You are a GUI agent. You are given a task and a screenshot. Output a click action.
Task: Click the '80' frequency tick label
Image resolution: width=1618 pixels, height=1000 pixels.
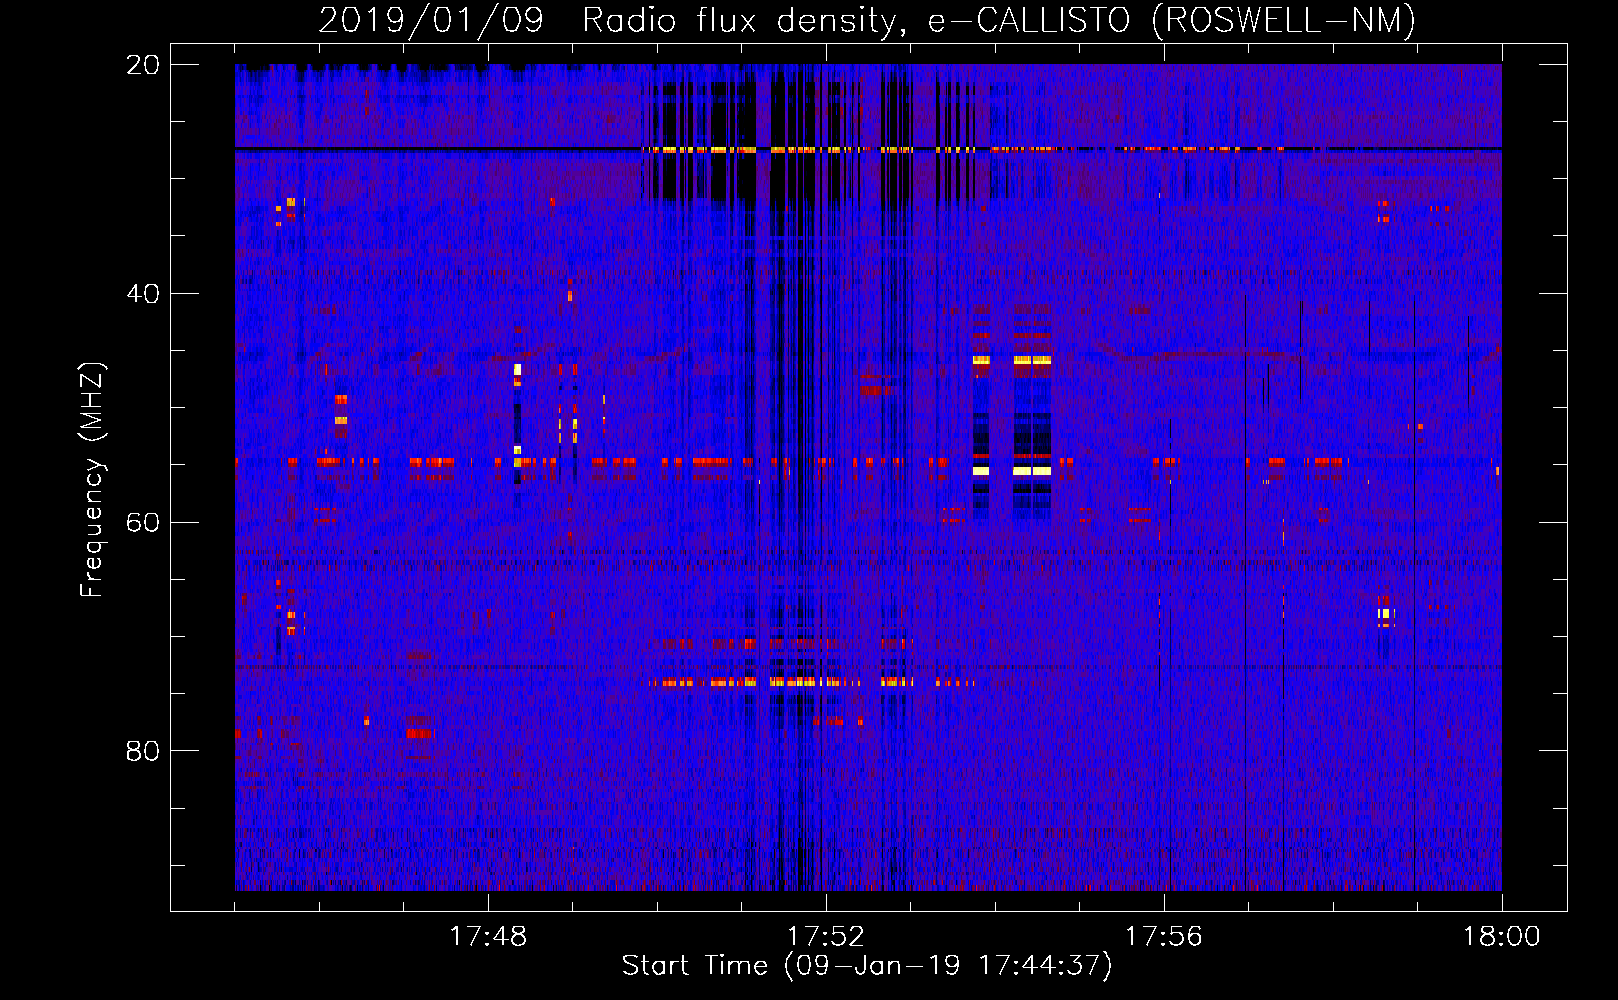click(x=143, y=751)
